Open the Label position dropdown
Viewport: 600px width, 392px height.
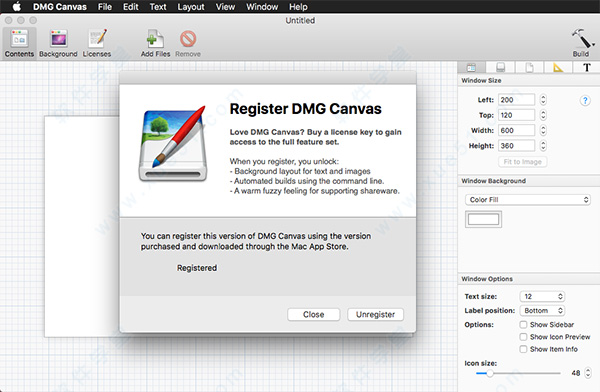(542, 310)
